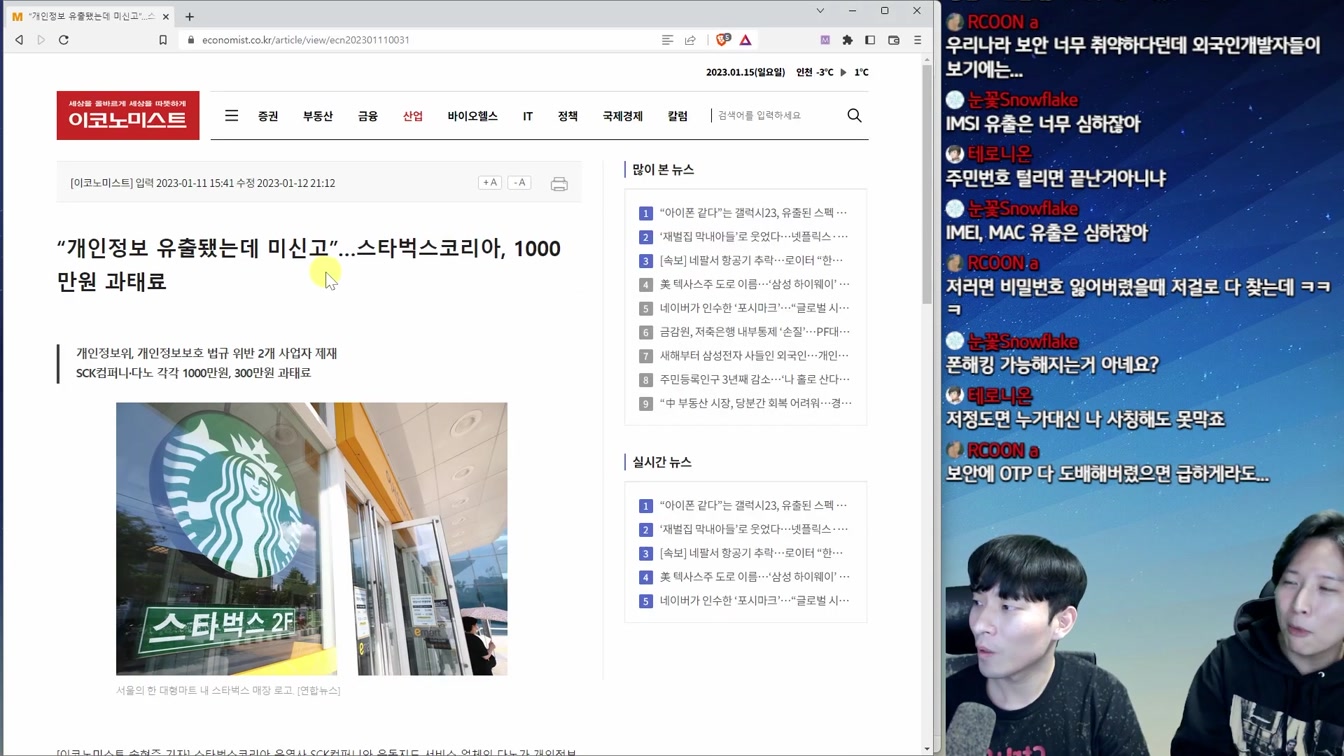Click the Starbucks store photo
The height and width of the screenshot is (756, 1344).
[x=311, y=539]
